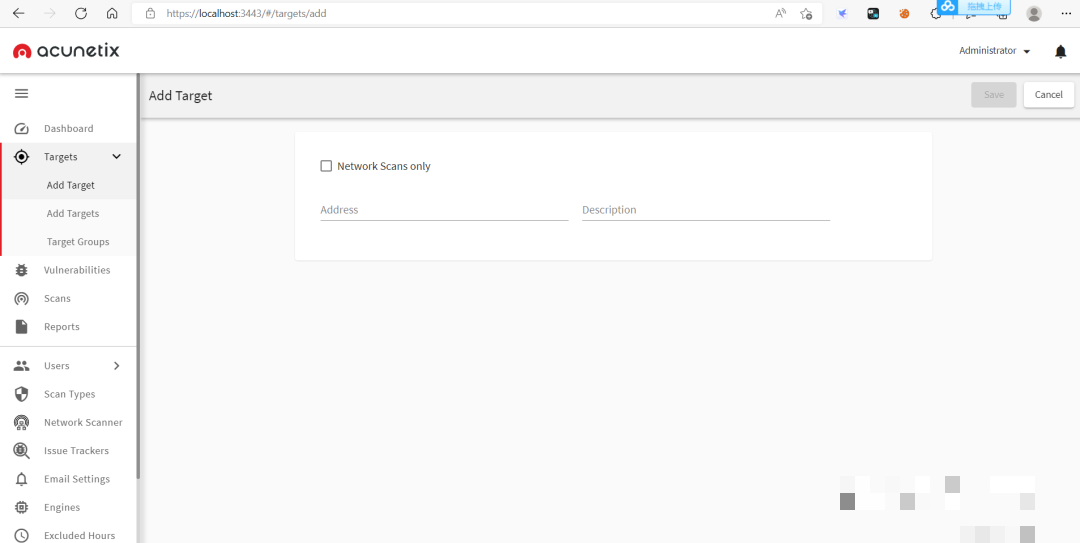Click the blue bird extension icon
This screenshot has height=543, width=1080.
click(x=842, y=13)
